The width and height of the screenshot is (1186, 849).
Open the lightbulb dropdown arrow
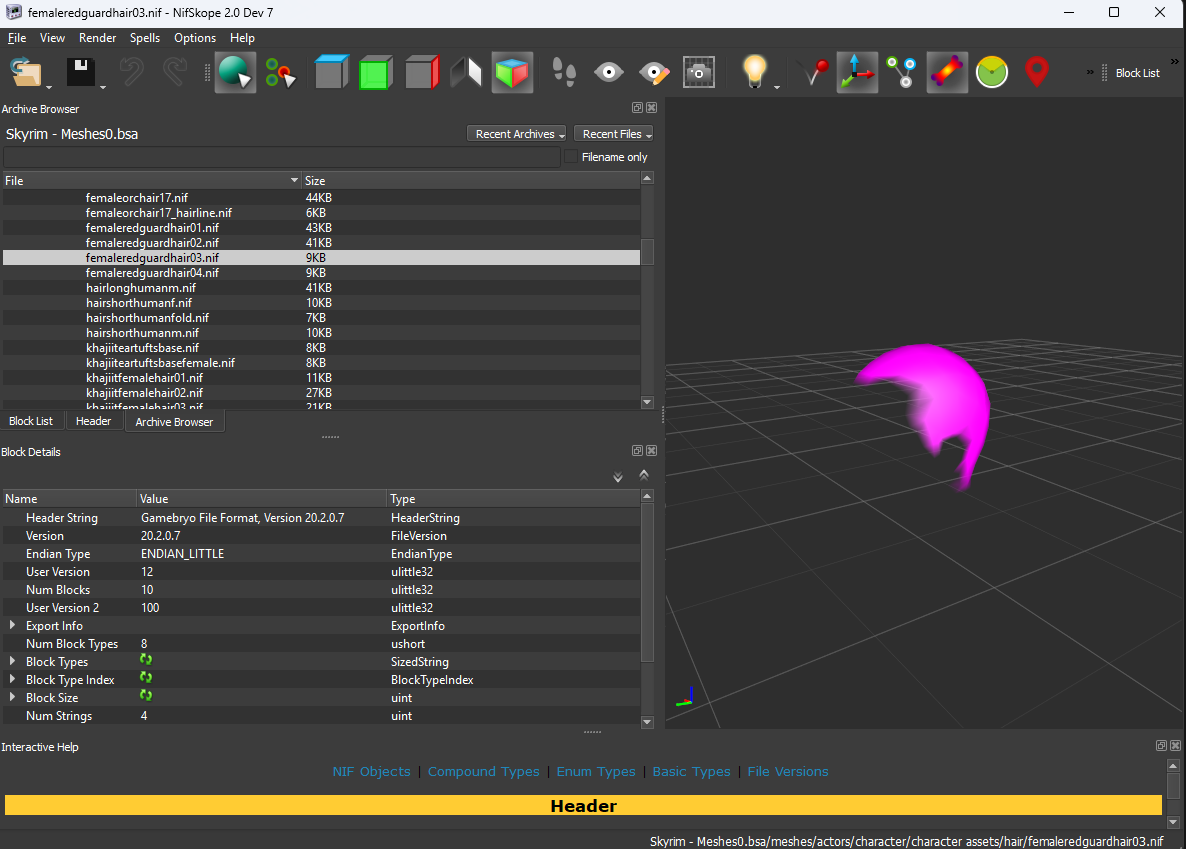[777, 88]
